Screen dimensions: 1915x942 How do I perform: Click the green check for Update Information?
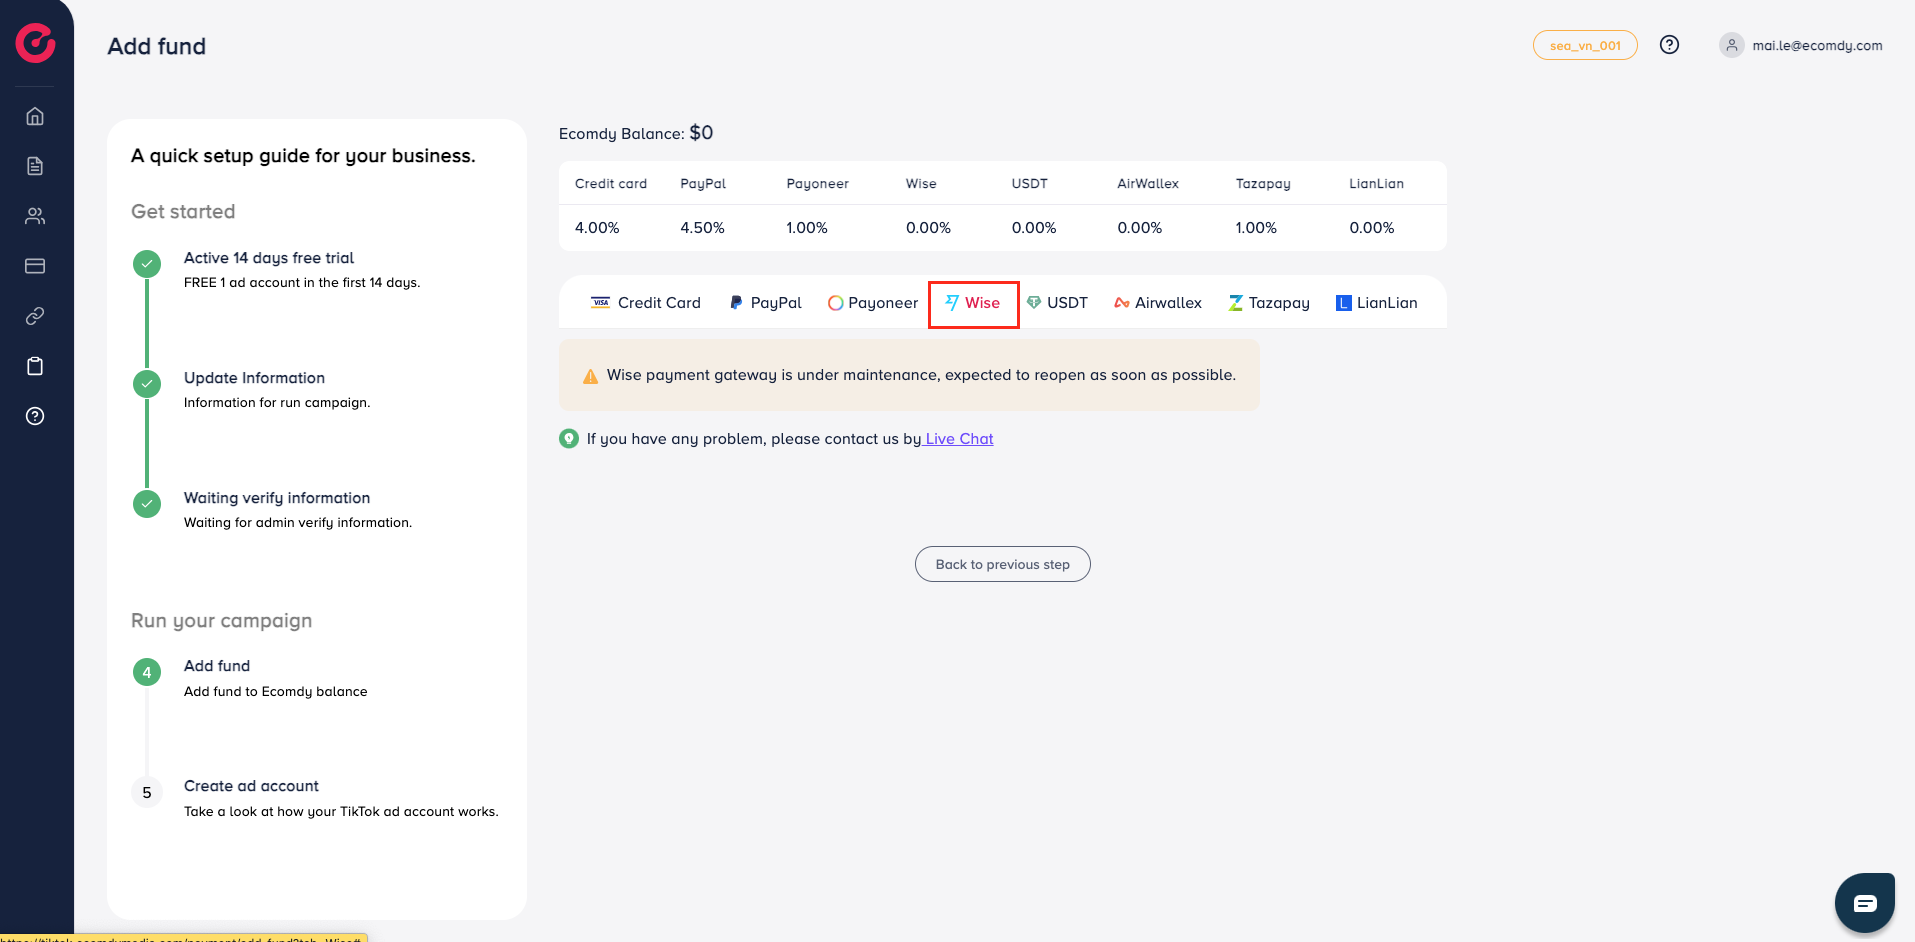pos(147,384)
